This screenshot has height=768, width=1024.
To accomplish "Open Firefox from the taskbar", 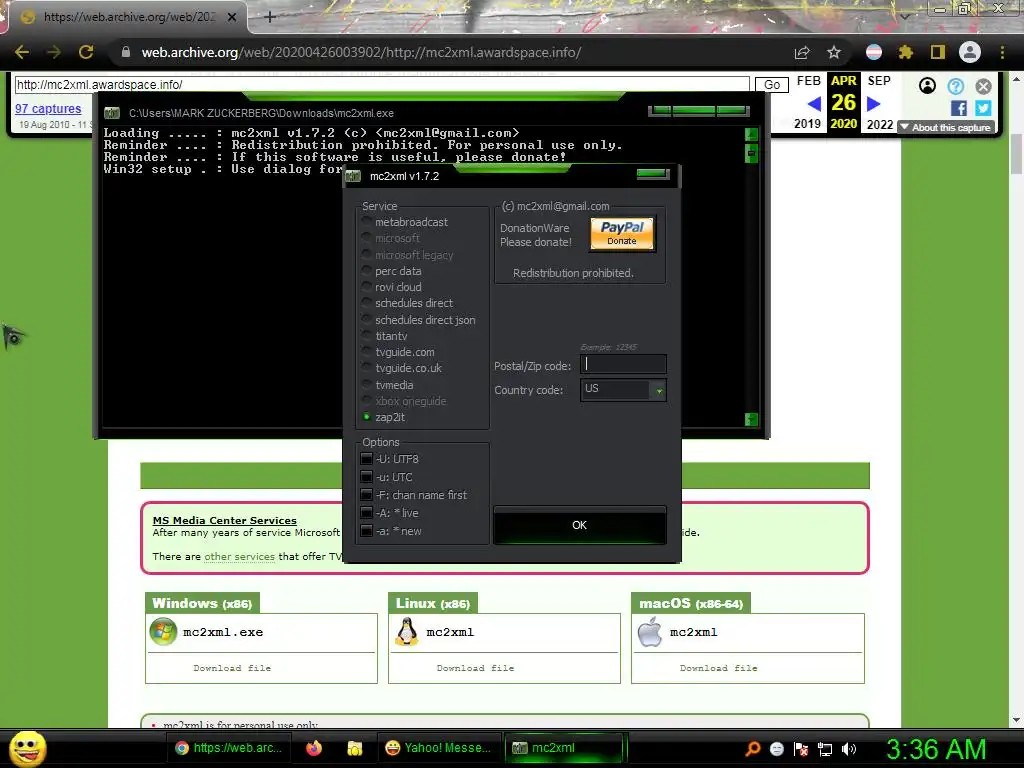I will click(x=314, y=748).
